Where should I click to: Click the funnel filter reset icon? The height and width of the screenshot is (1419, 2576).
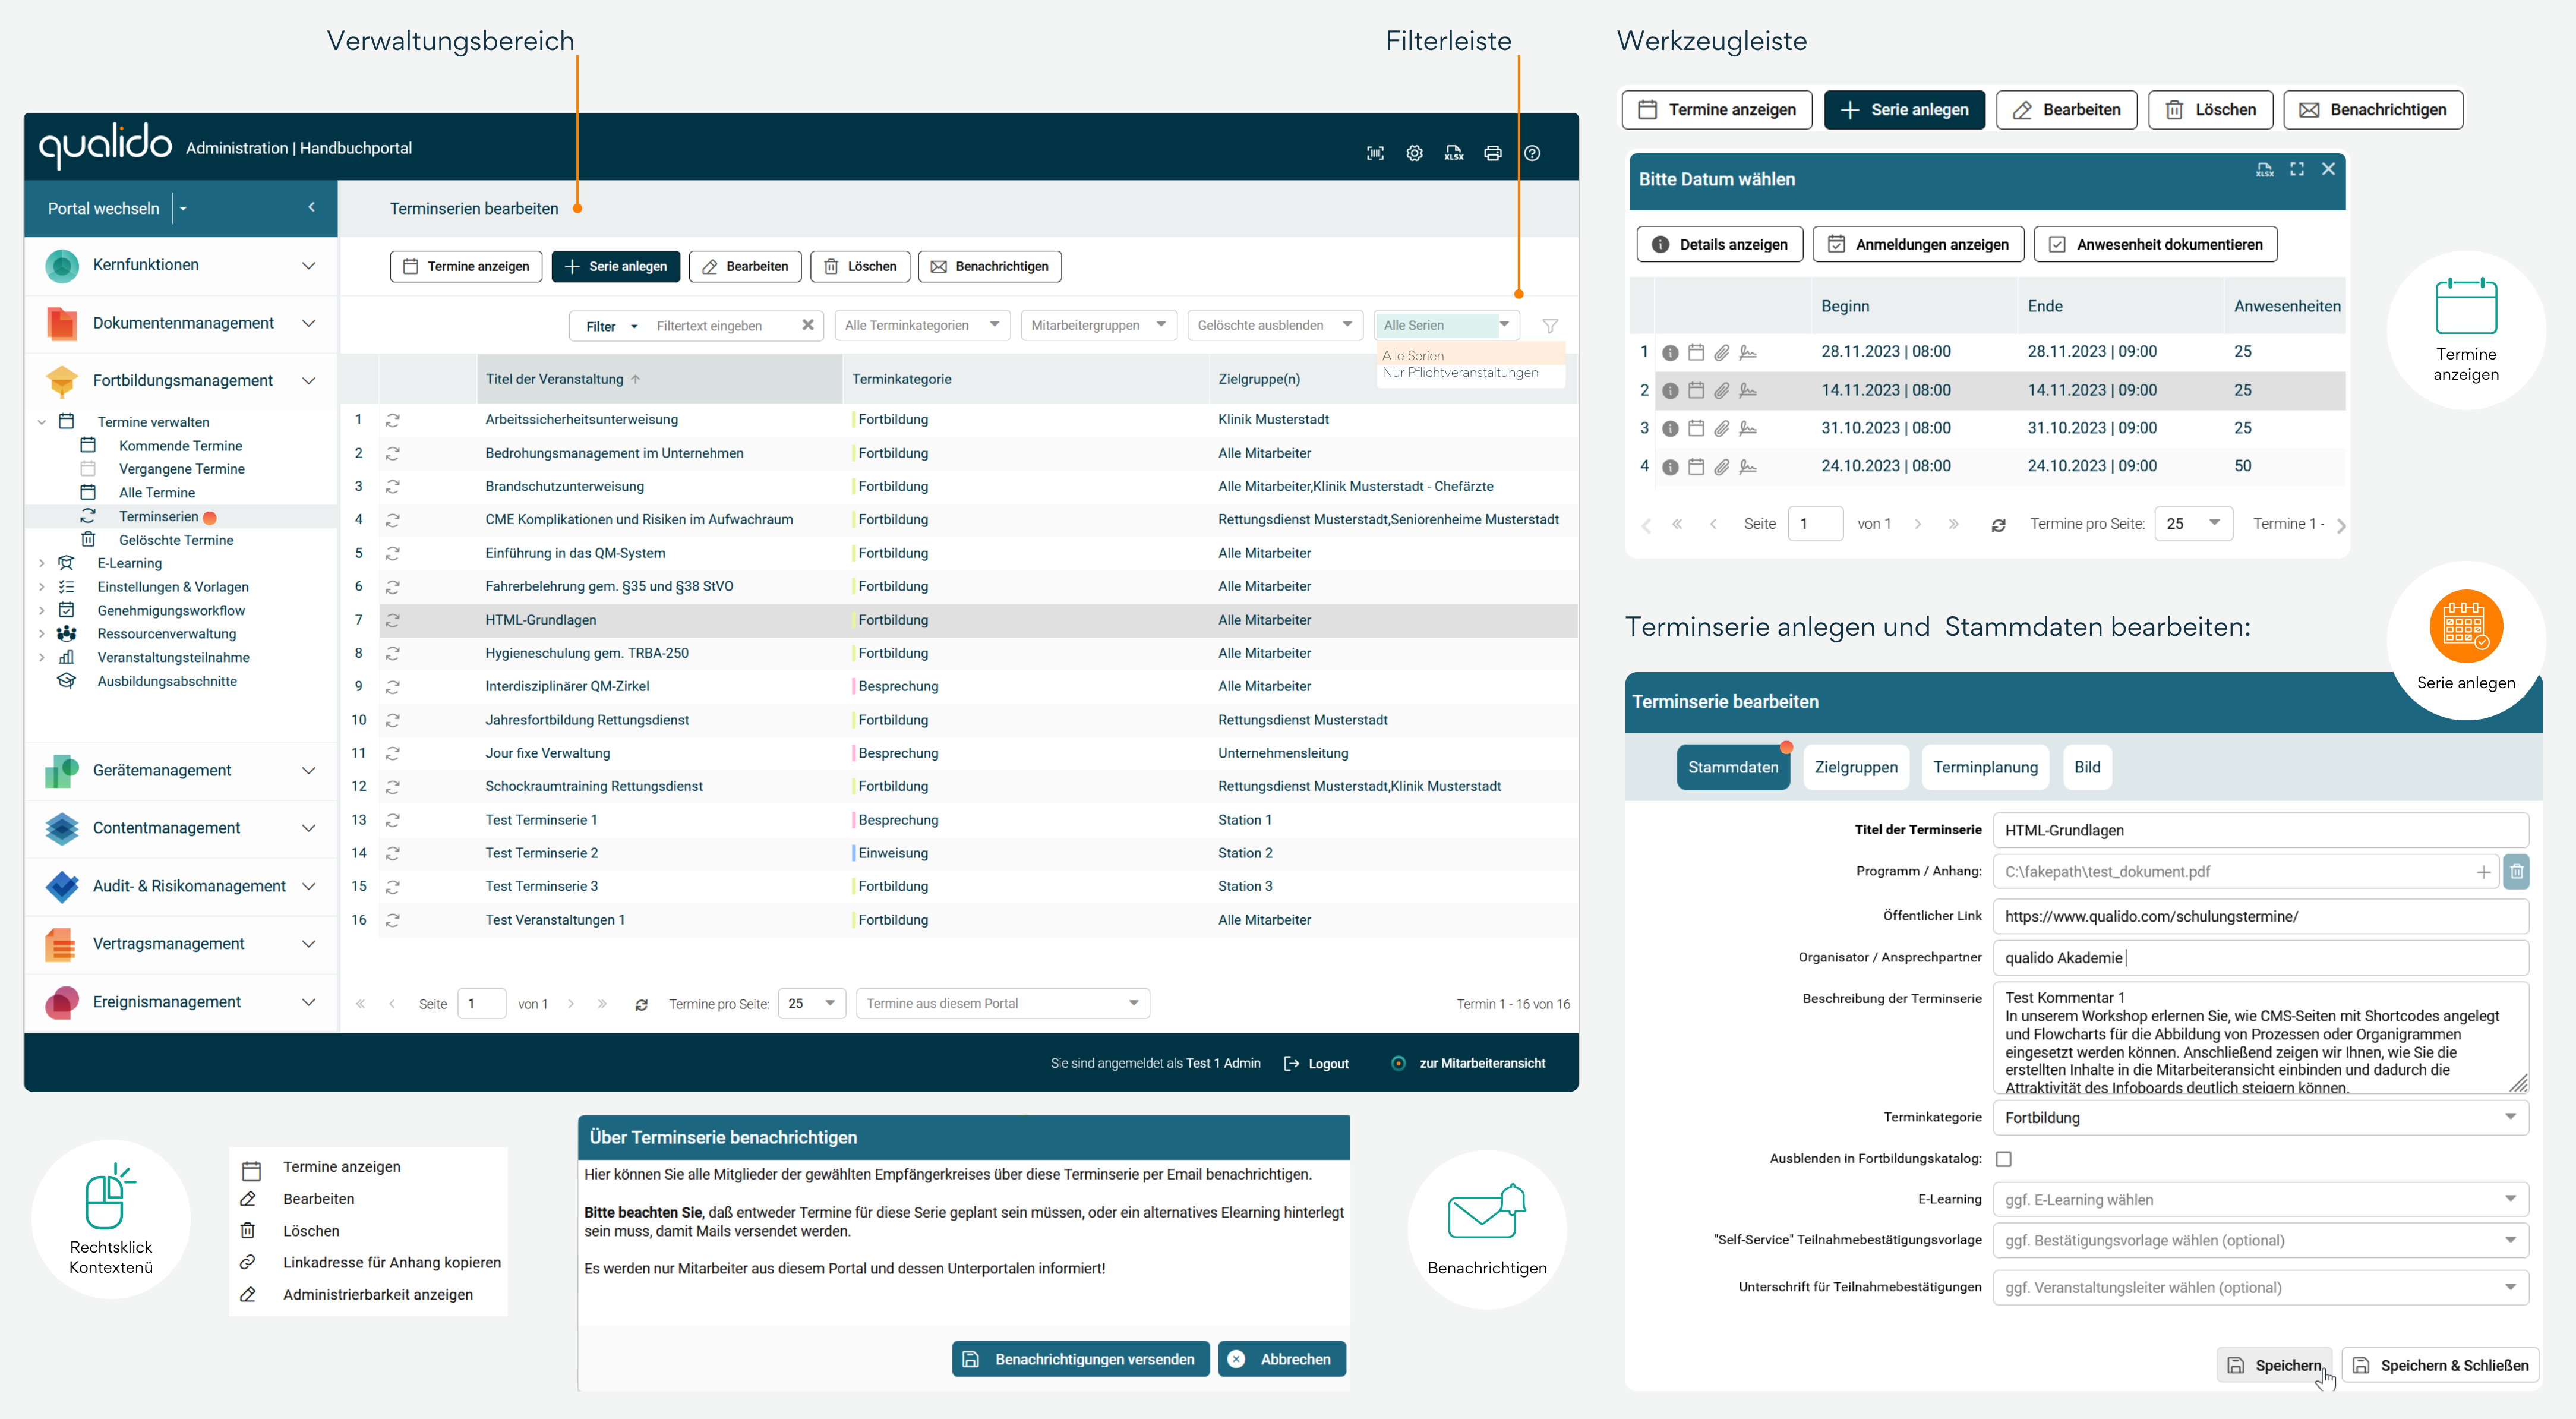[x=1550, y=326]
